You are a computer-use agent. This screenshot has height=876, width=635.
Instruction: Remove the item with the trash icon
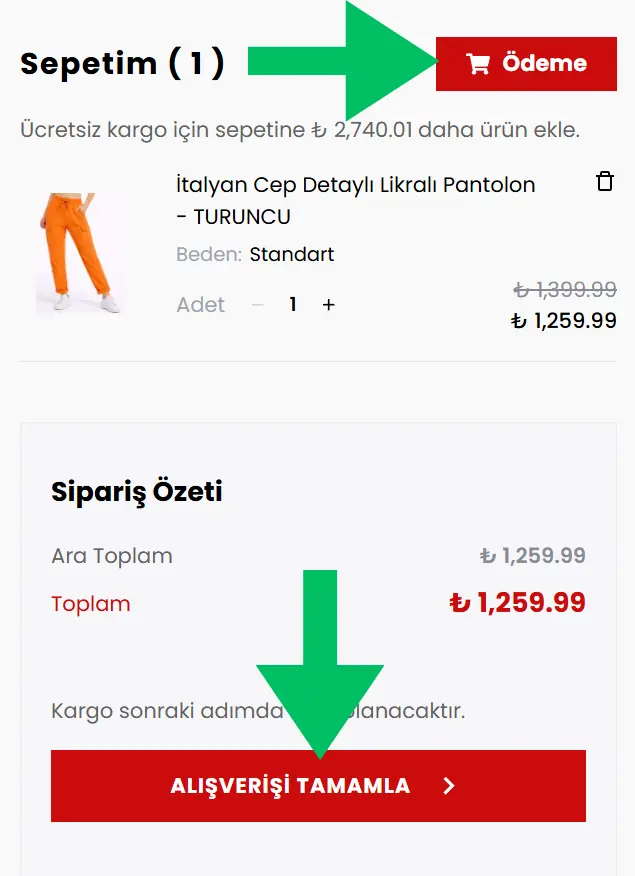click(x=605, y=182)
